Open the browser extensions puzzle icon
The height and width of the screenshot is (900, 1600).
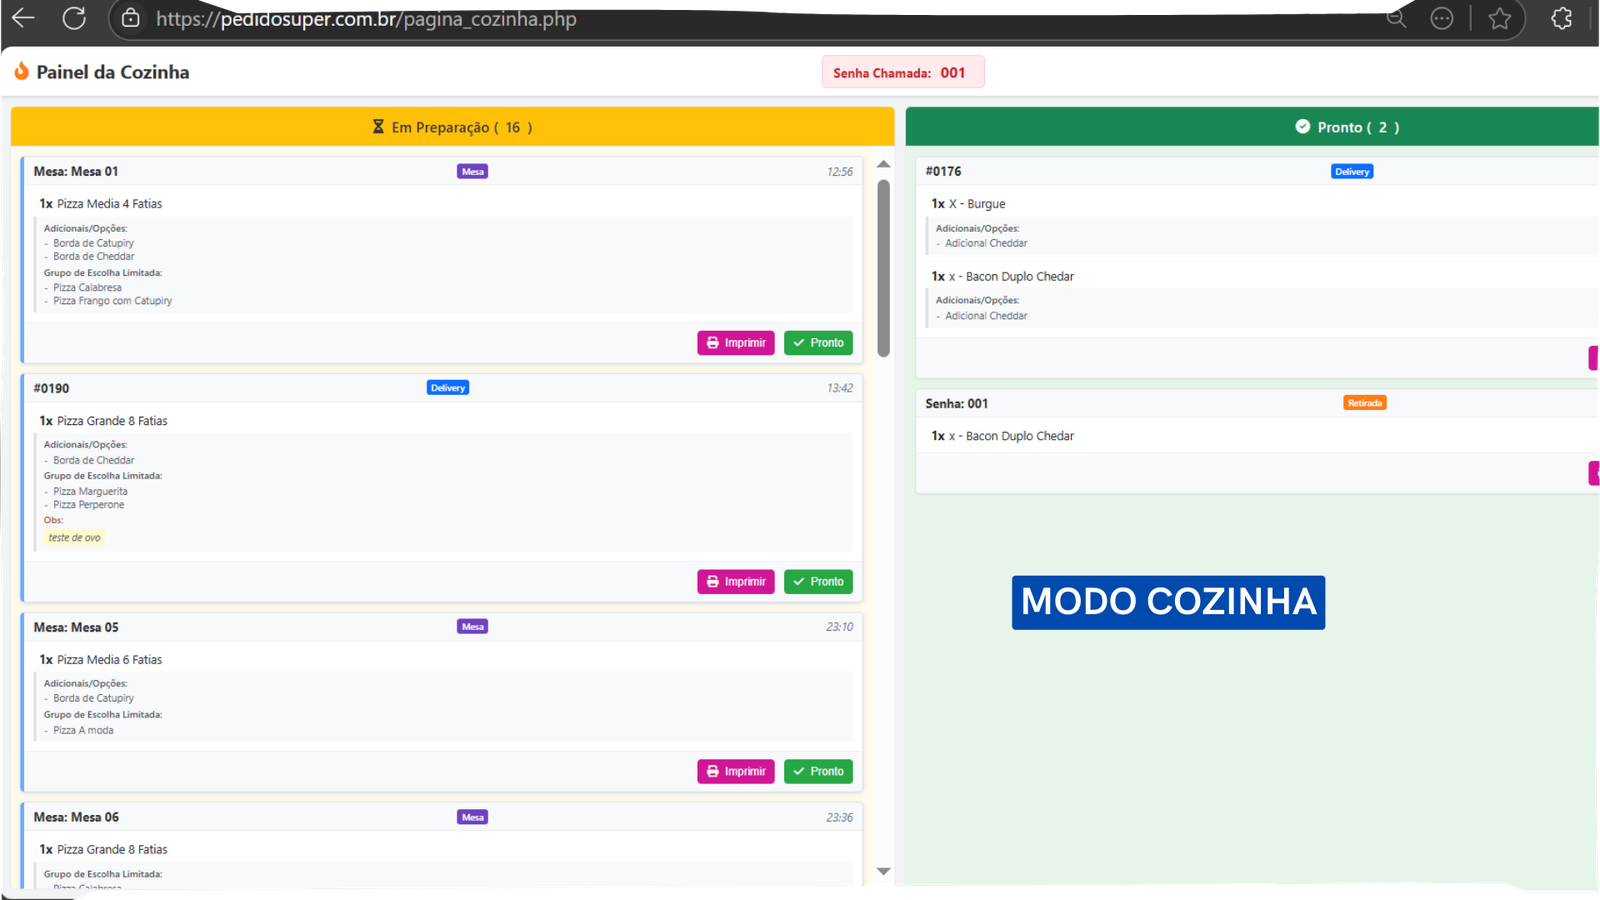[1561, 18]
